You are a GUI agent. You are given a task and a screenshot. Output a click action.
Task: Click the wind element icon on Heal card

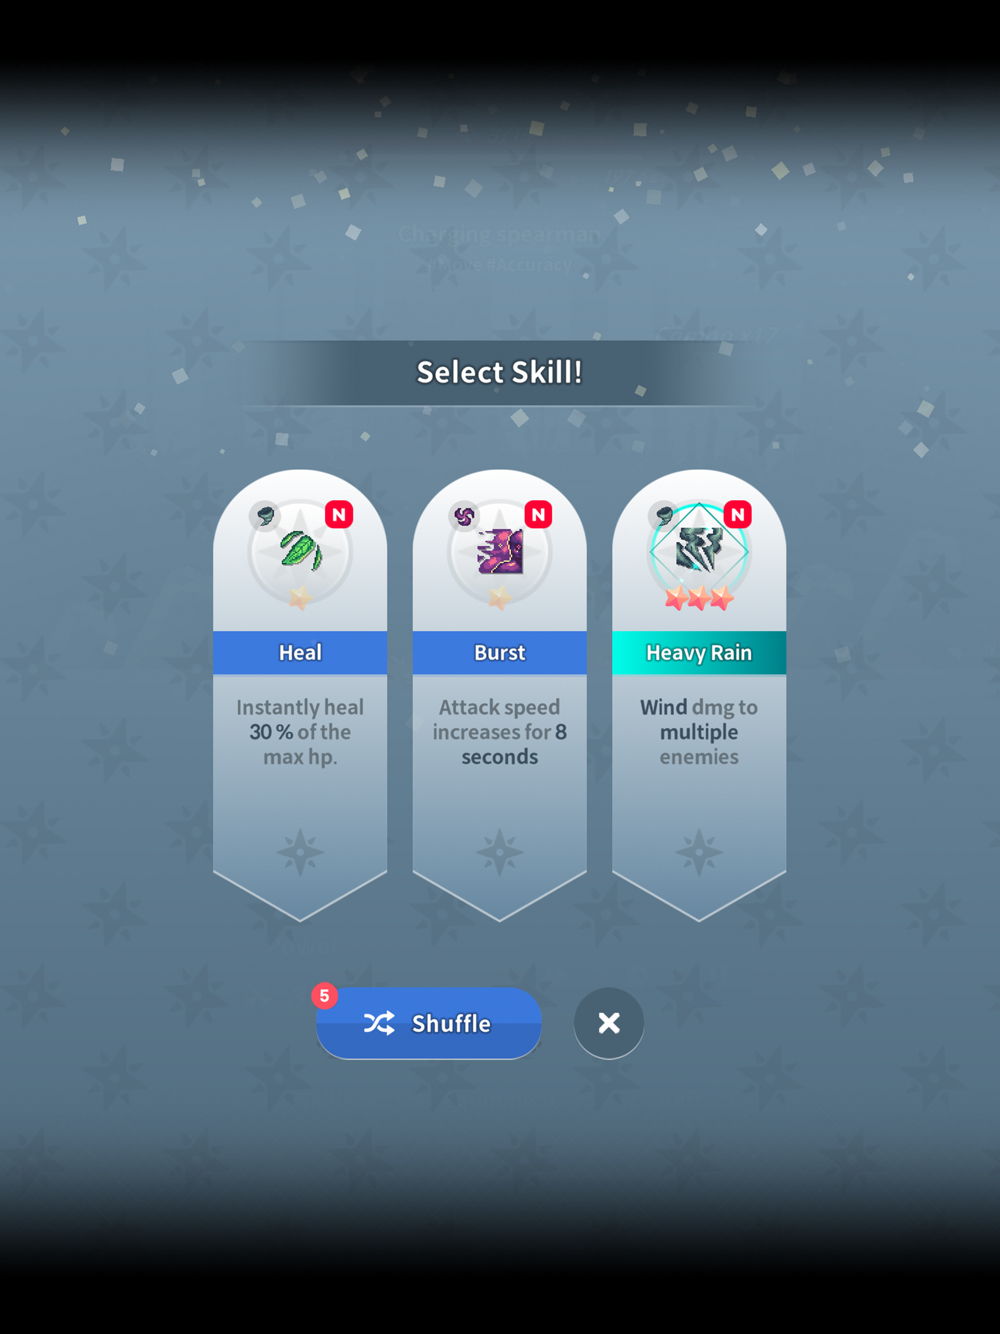coord(265,516)
